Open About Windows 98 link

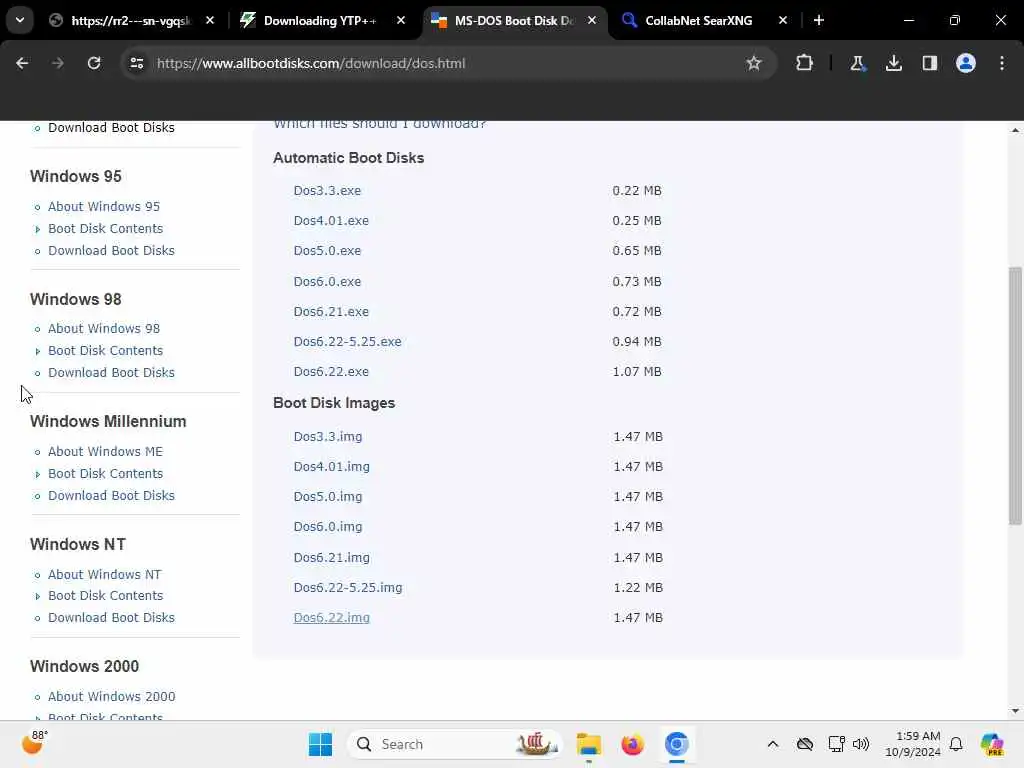(104, 328)
